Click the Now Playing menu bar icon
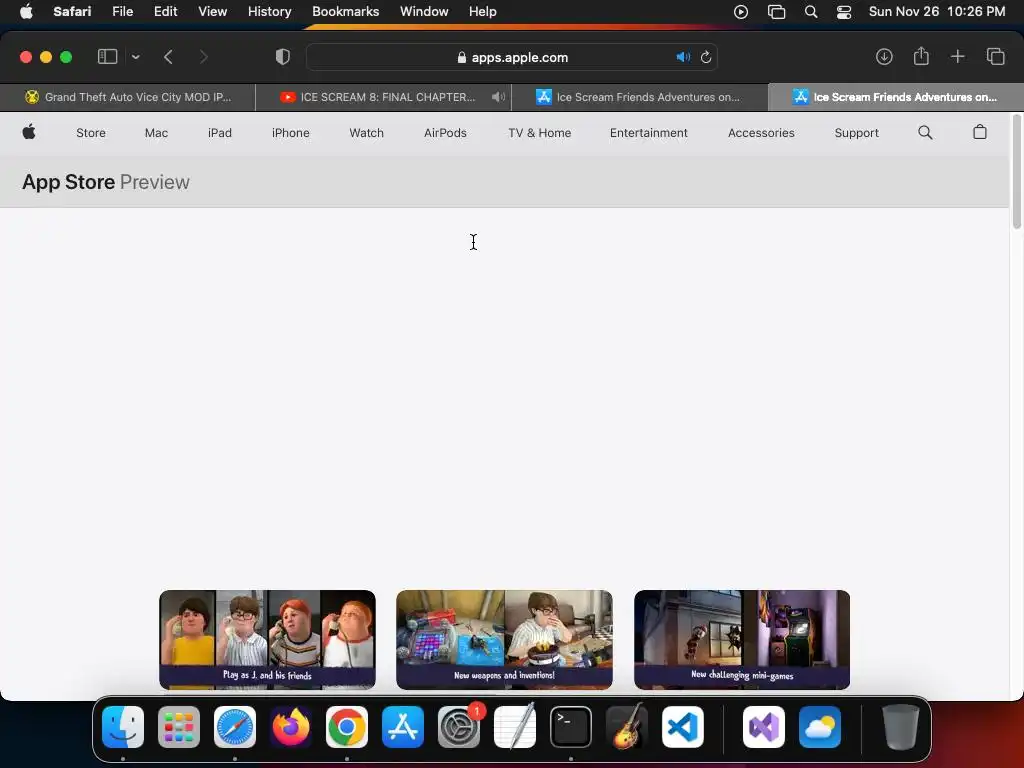1024x768 pixels. (741, 11)
